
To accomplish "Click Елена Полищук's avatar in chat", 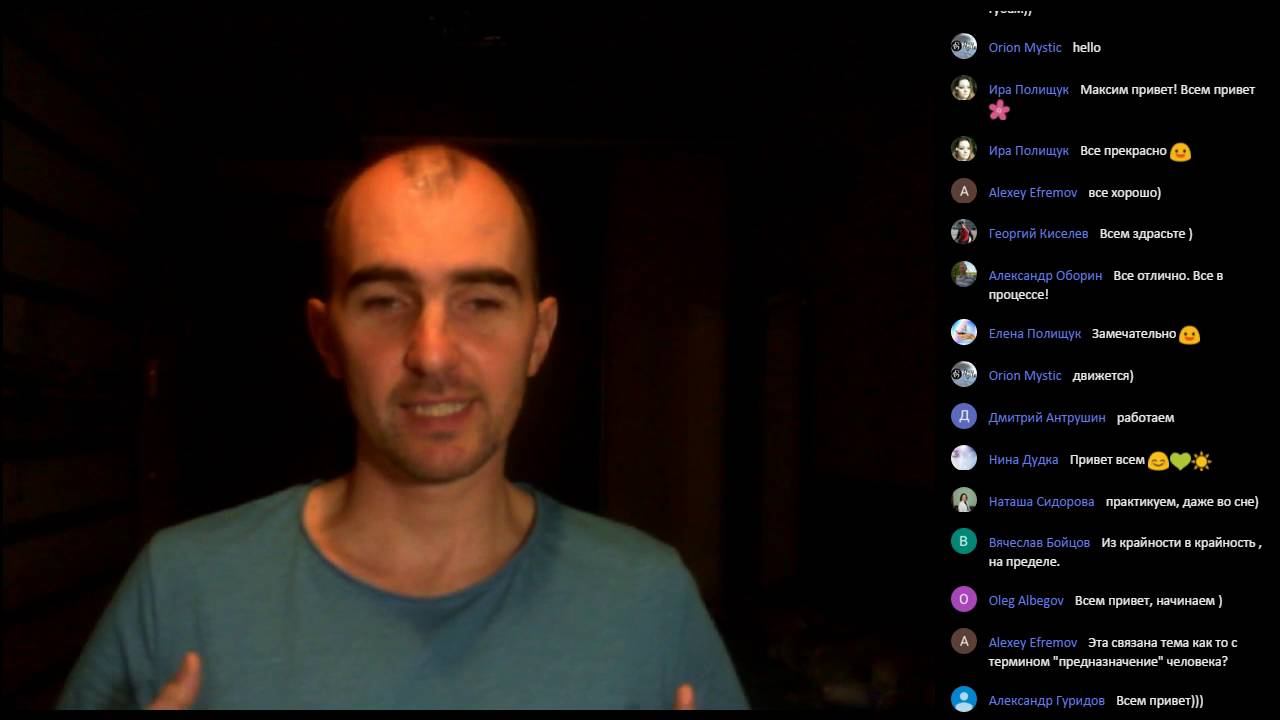I will (x=963, y=332).
